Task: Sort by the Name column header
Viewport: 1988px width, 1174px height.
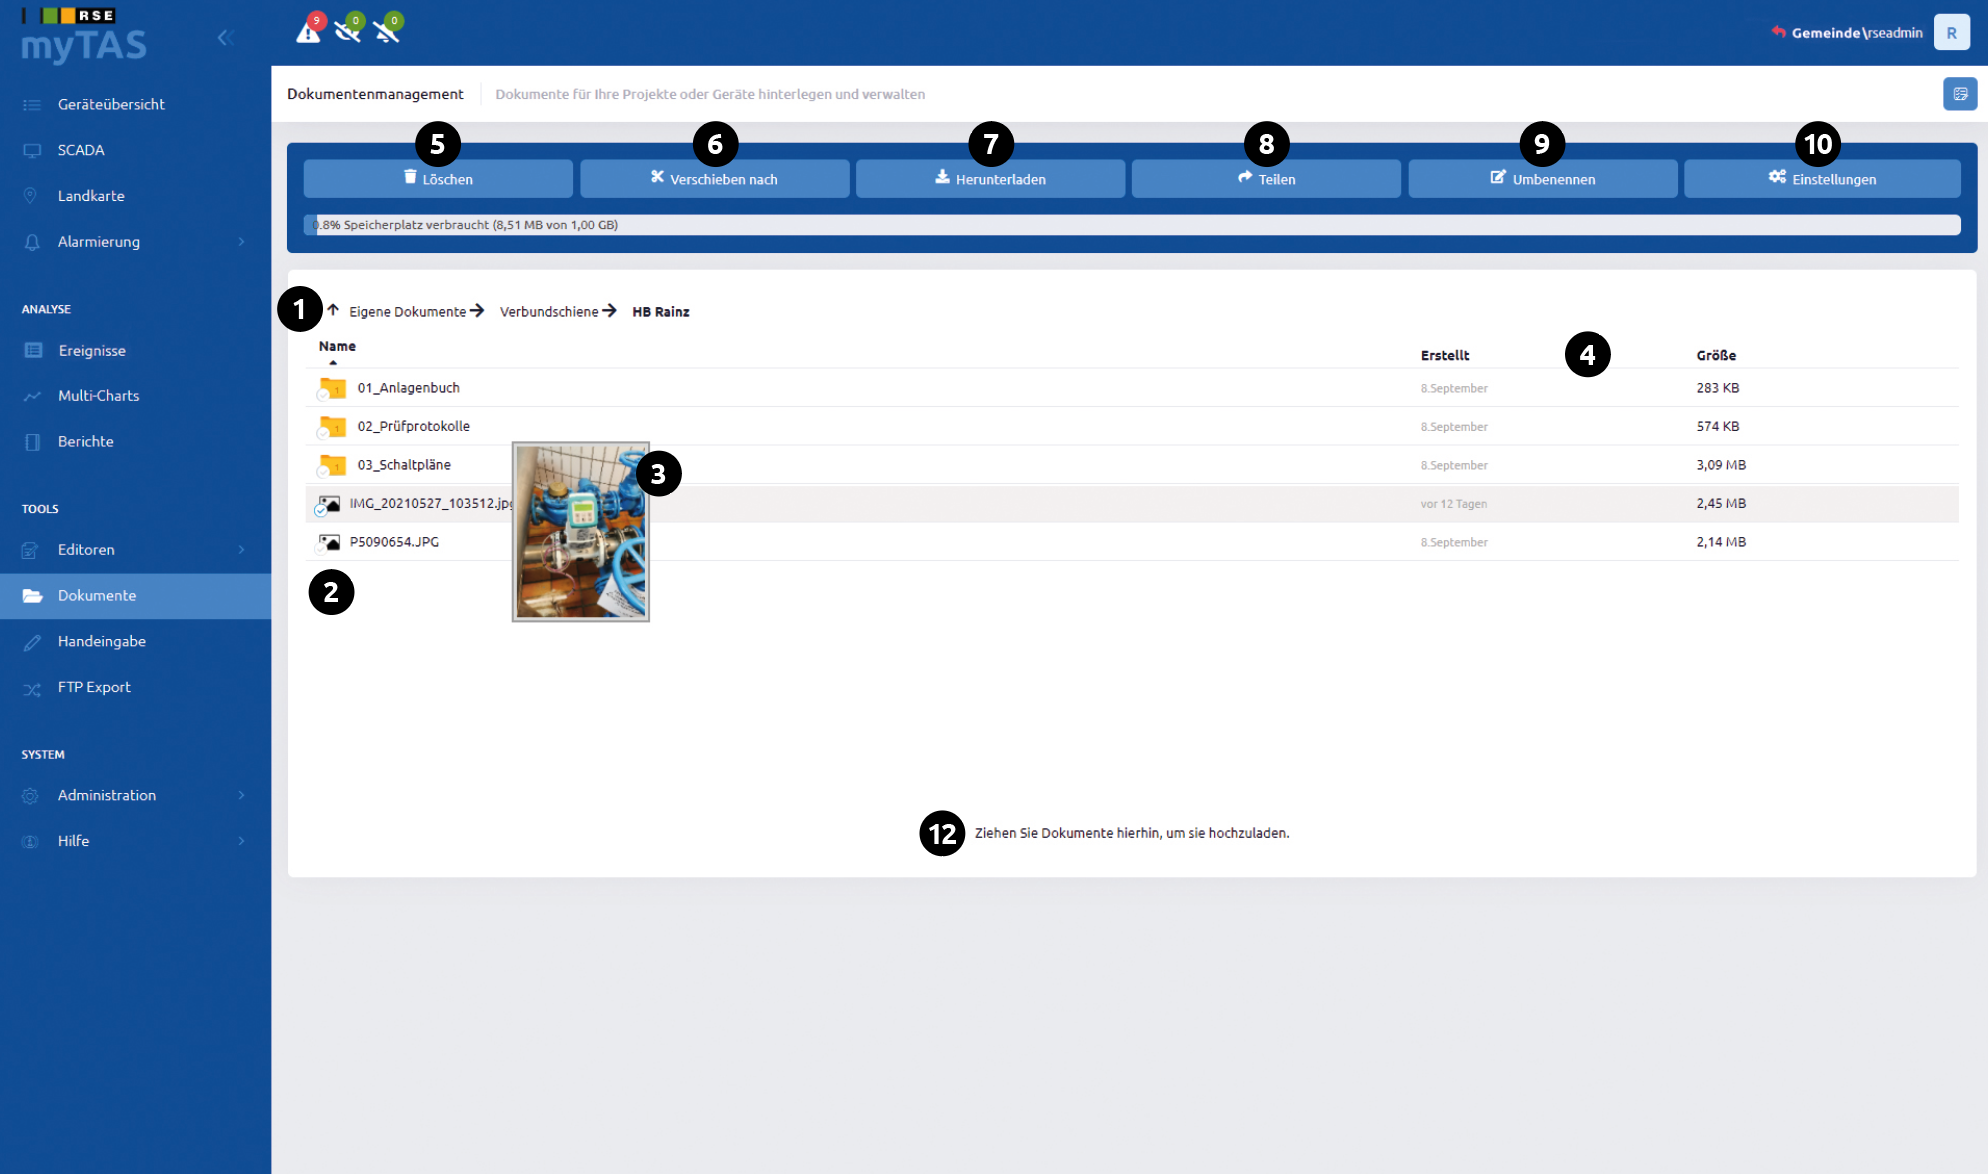Action: click(337, 346)
